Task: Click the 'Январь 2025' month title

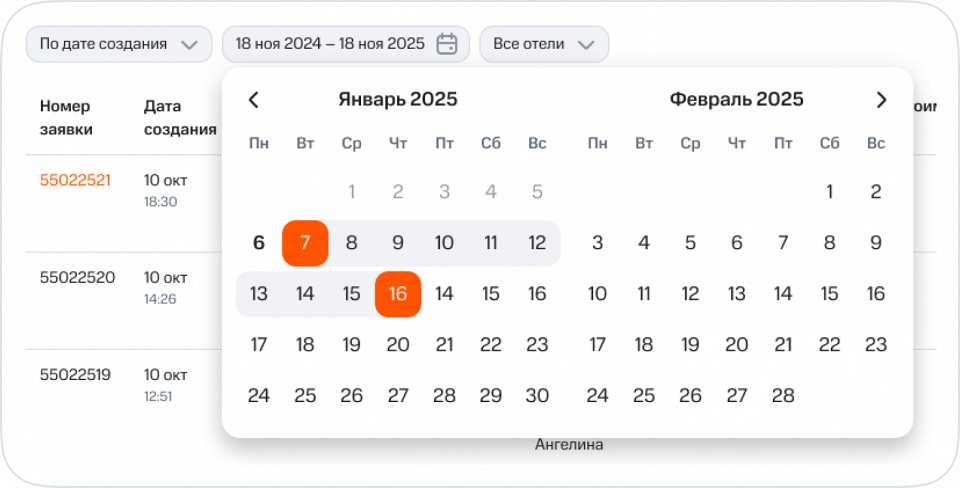Action: click(398, 100)
